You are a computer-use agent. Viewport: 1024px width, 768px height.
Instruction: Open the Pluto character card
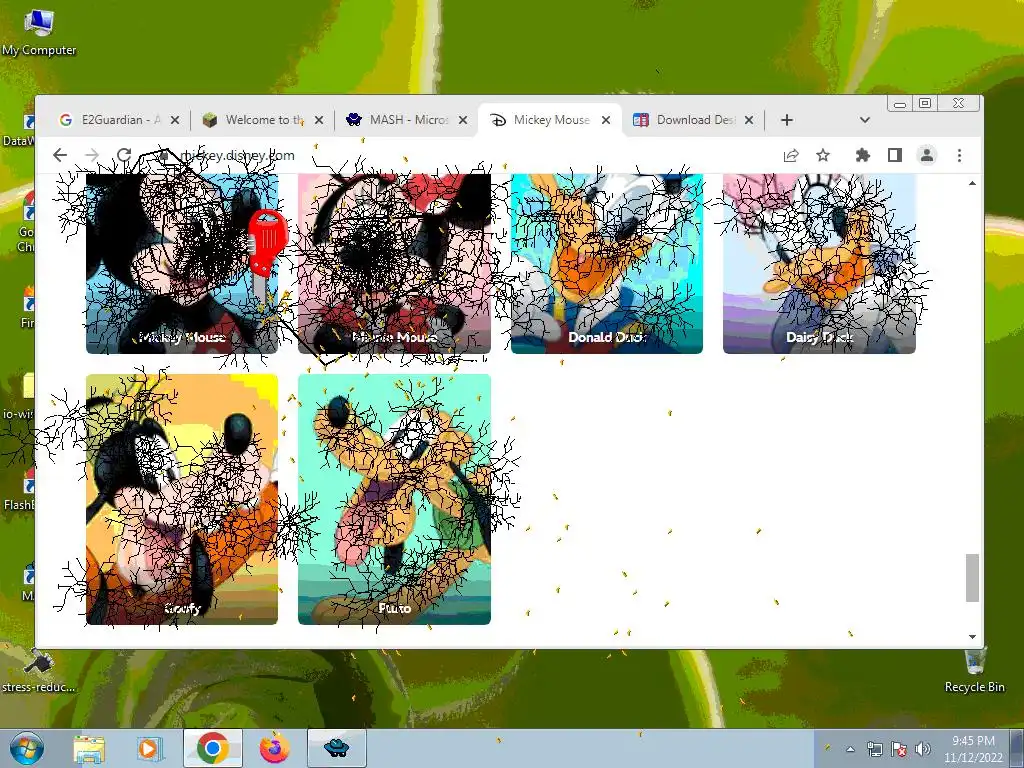tap(394, 499)
